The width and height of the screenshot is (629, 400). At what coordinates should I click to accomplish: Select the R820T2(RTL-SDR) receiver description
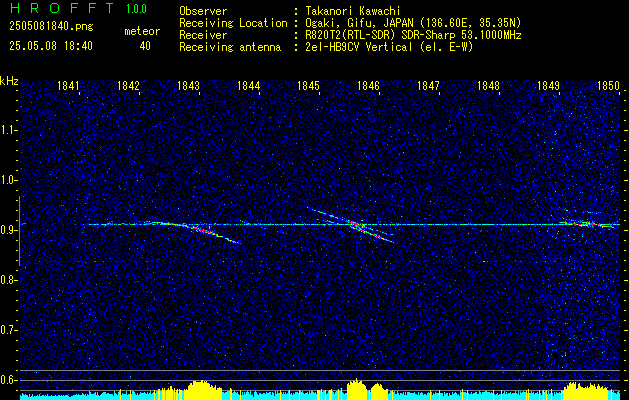click(x=413, y=35)
